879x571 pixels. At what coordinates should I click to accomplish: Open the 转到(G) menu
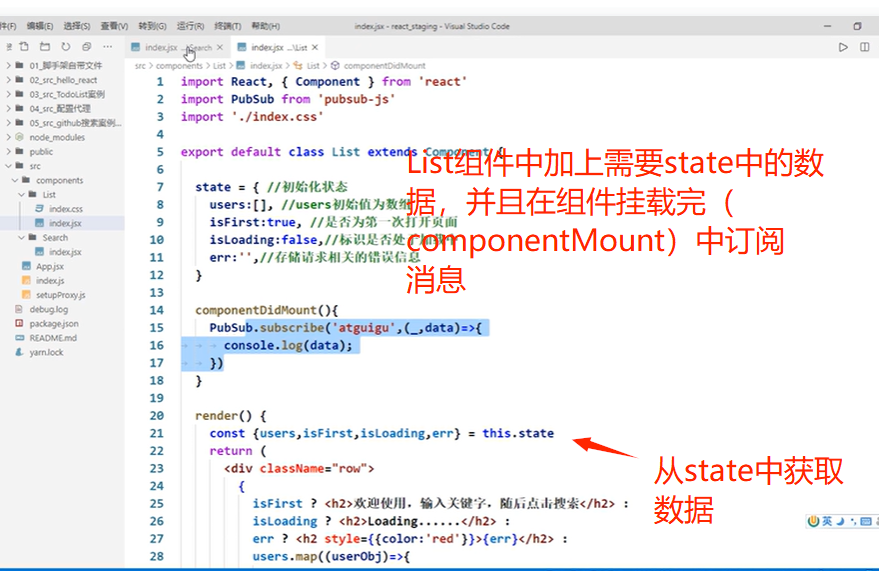pos(152,26)
